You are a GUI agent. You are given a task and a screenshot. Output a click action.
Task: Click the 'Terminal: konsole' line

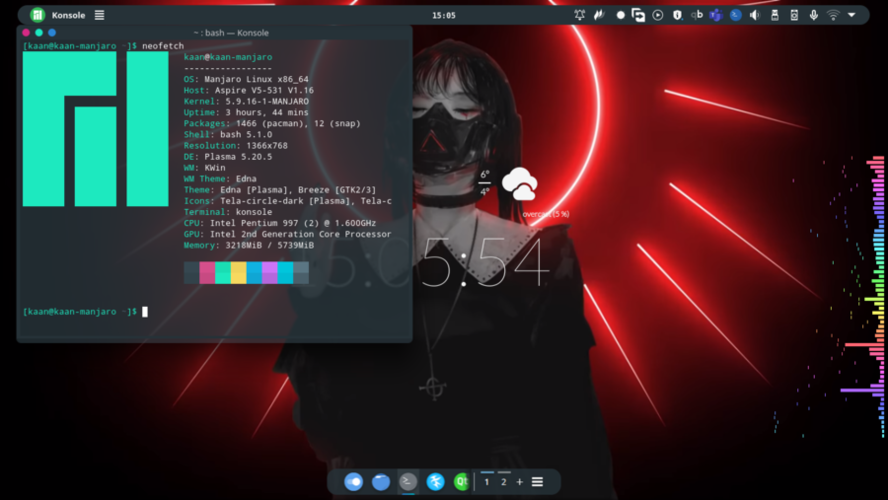click(228, 212)
